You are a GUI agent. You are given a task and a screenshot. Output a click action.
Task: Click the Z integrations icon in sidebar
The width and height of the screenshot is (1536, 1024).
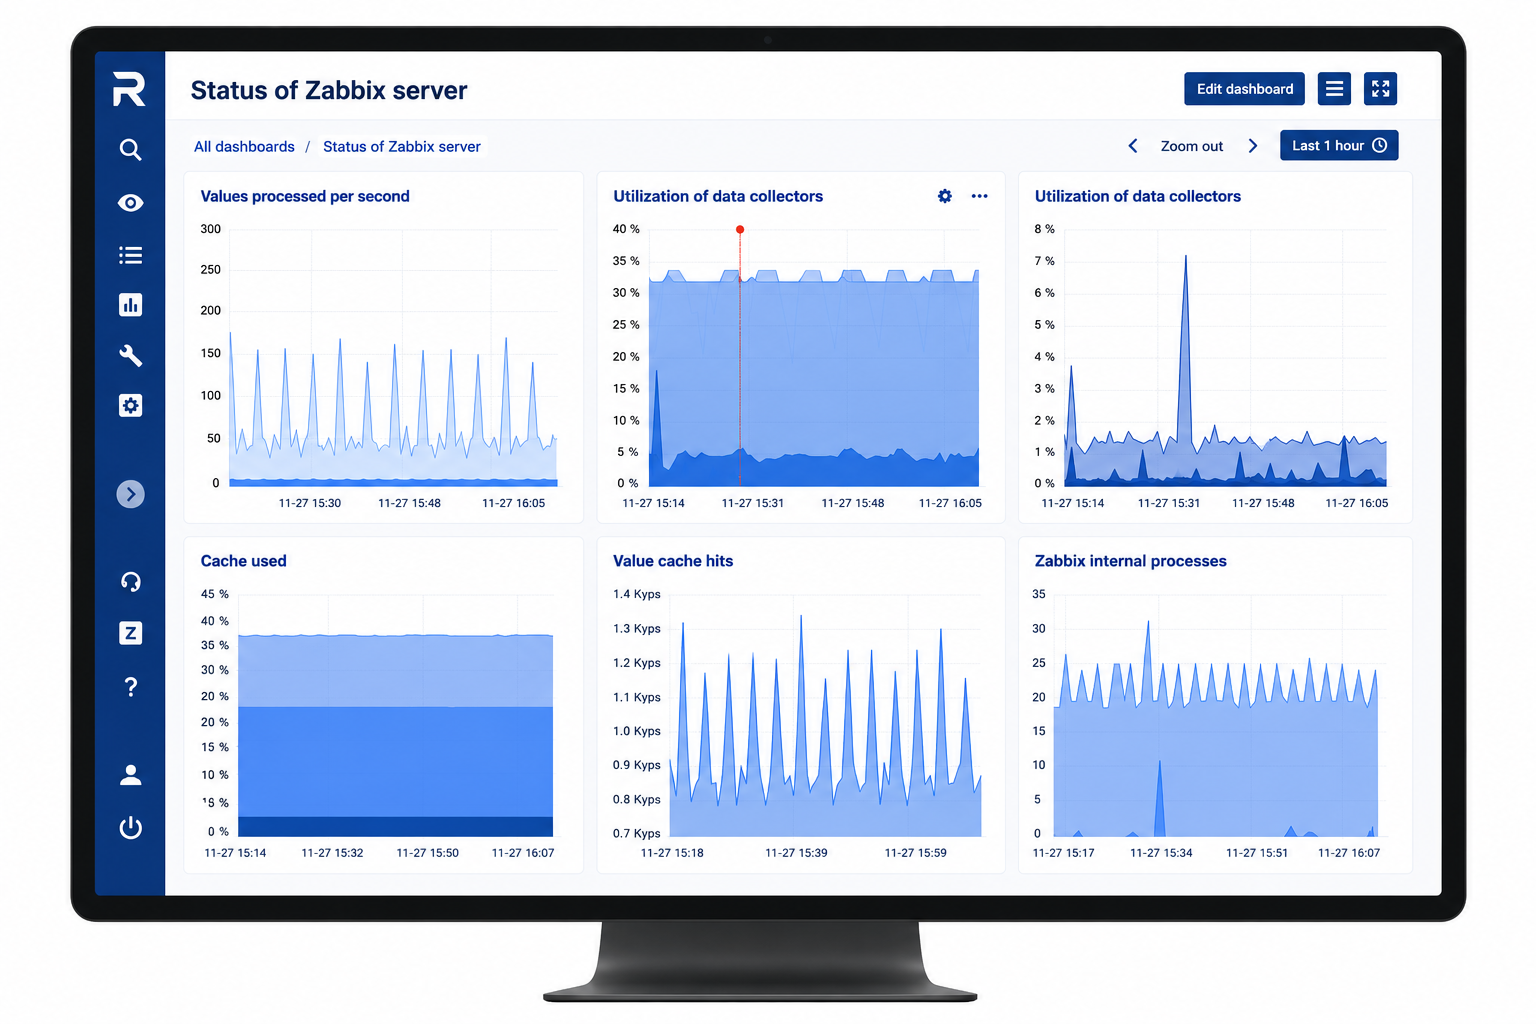[130, 633]
